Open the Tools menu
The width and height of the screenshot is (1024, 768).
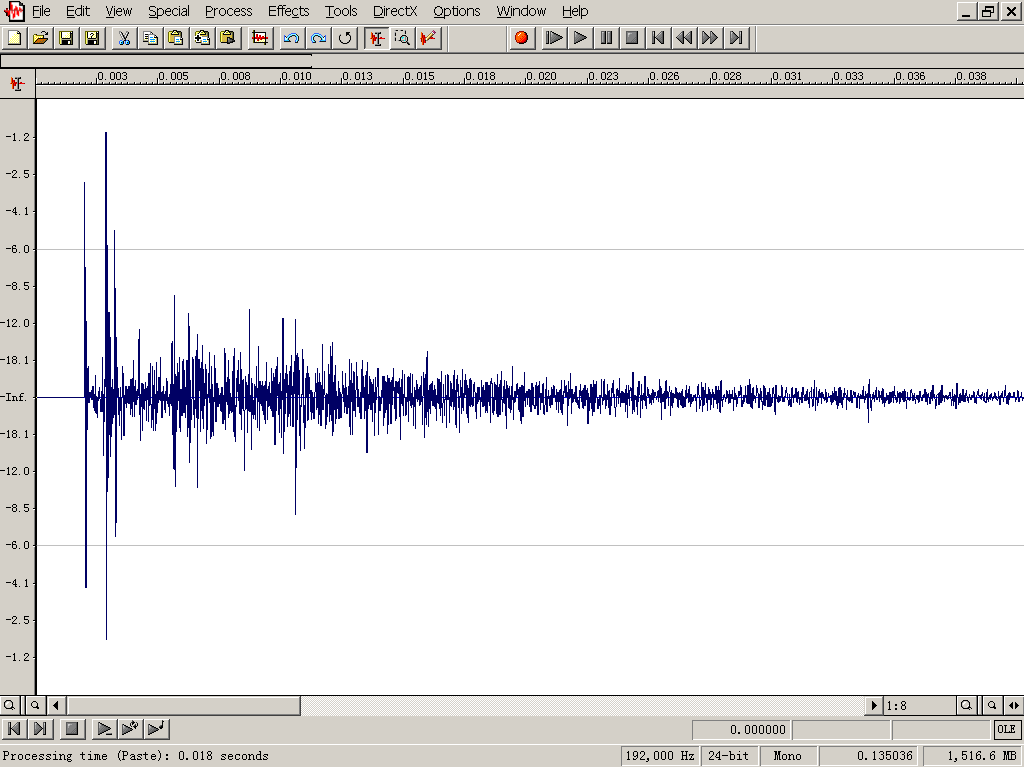click(341, 11)
